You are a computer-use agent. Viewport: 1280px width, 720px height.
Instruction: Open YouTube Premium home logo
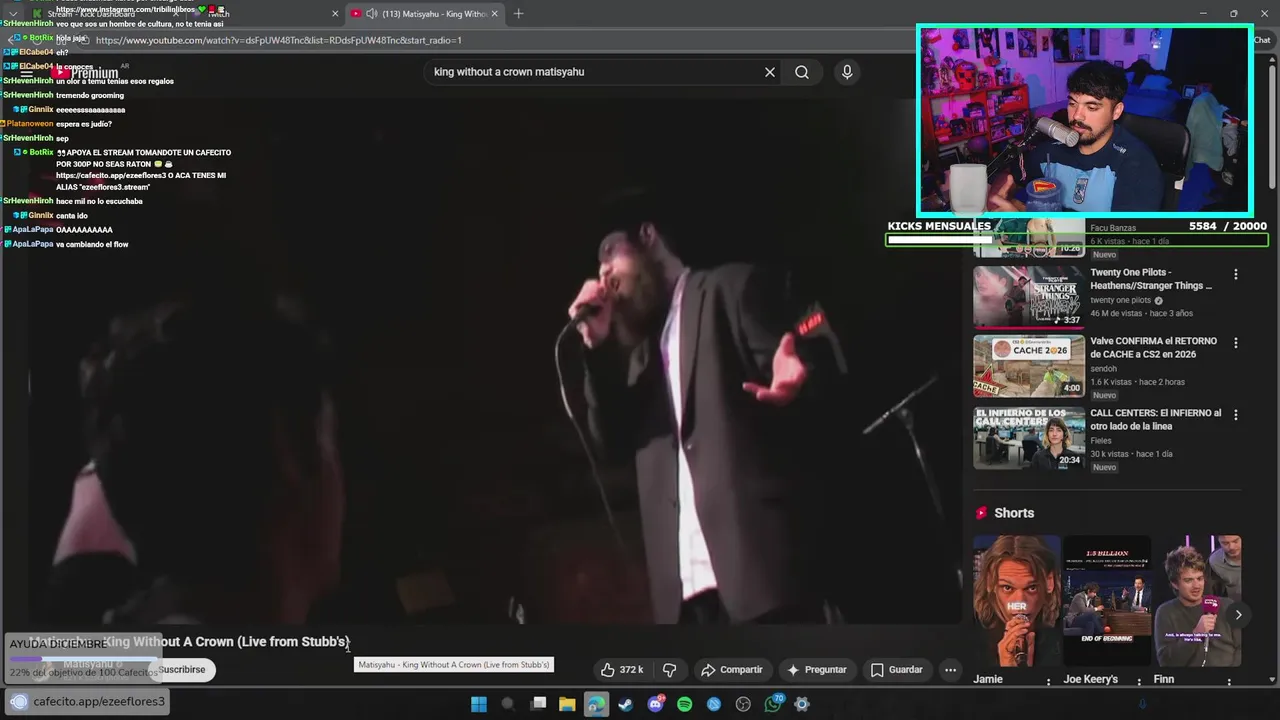(x=87, y=72)
